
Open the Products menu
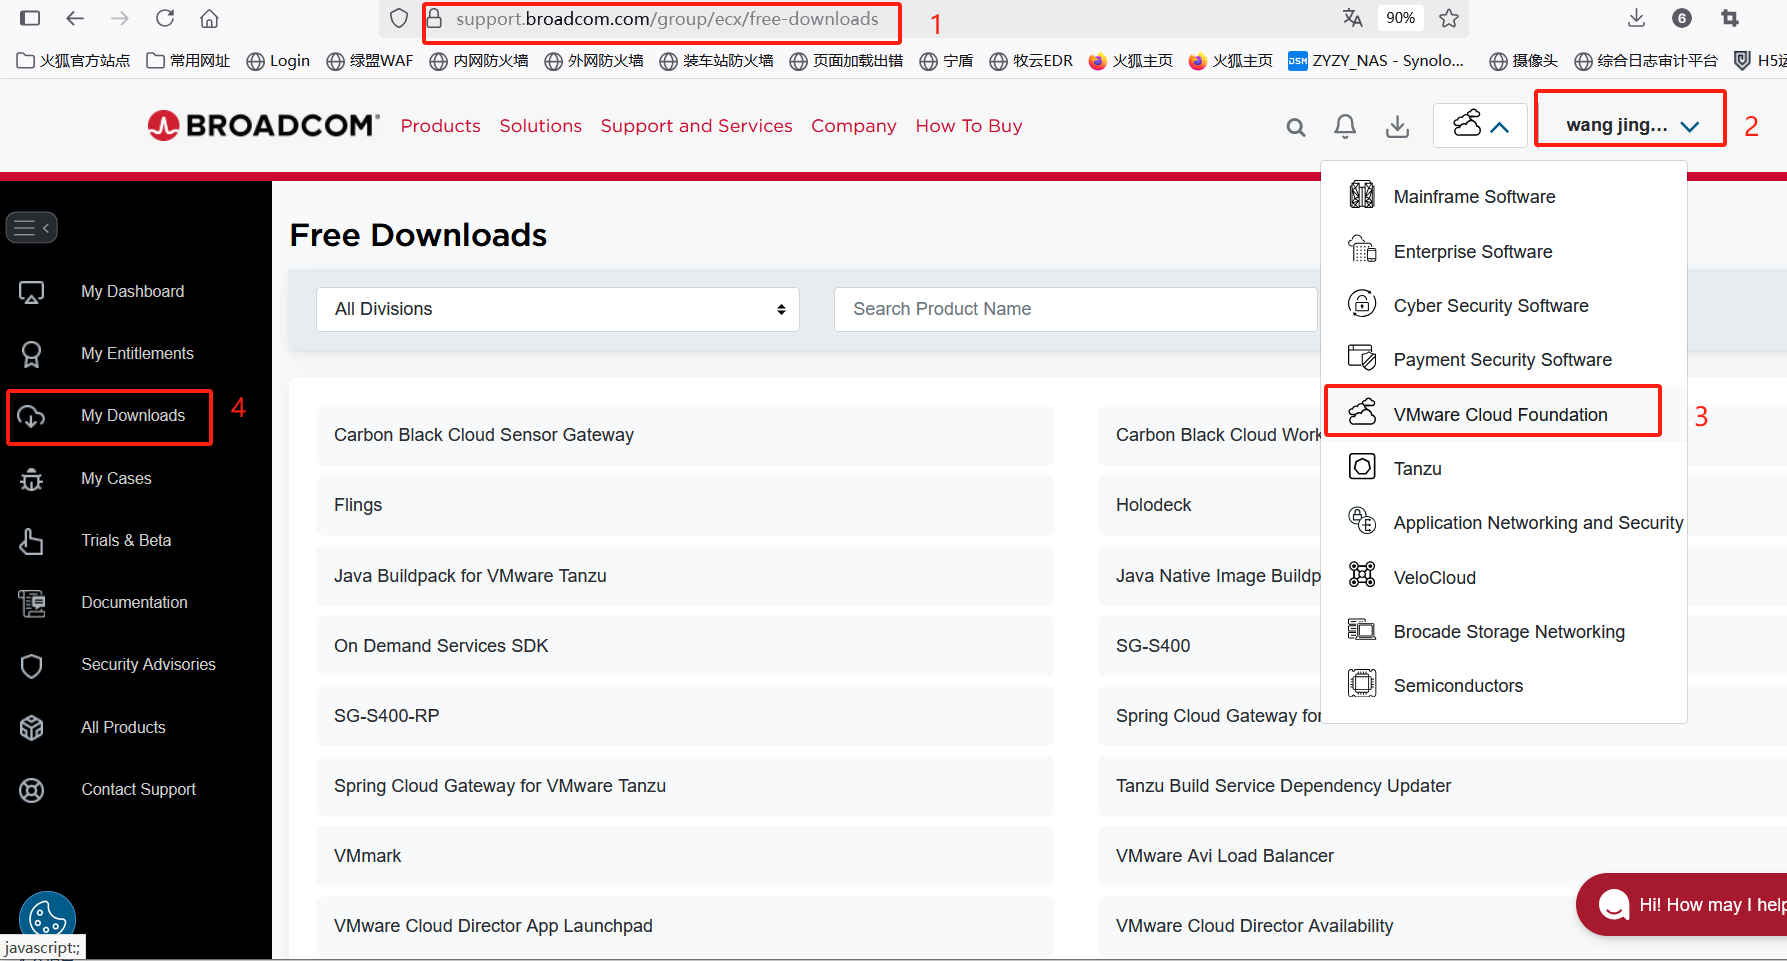tap(440, 126)
